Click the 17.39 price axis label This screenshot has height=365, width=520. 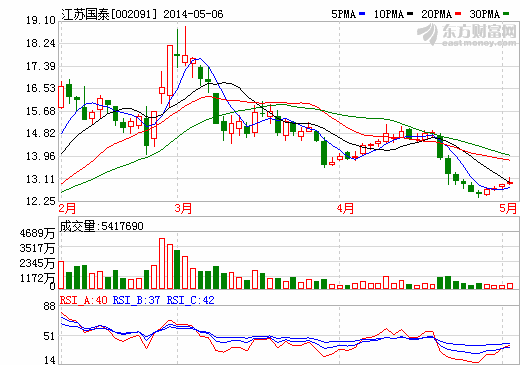point(41,66)
